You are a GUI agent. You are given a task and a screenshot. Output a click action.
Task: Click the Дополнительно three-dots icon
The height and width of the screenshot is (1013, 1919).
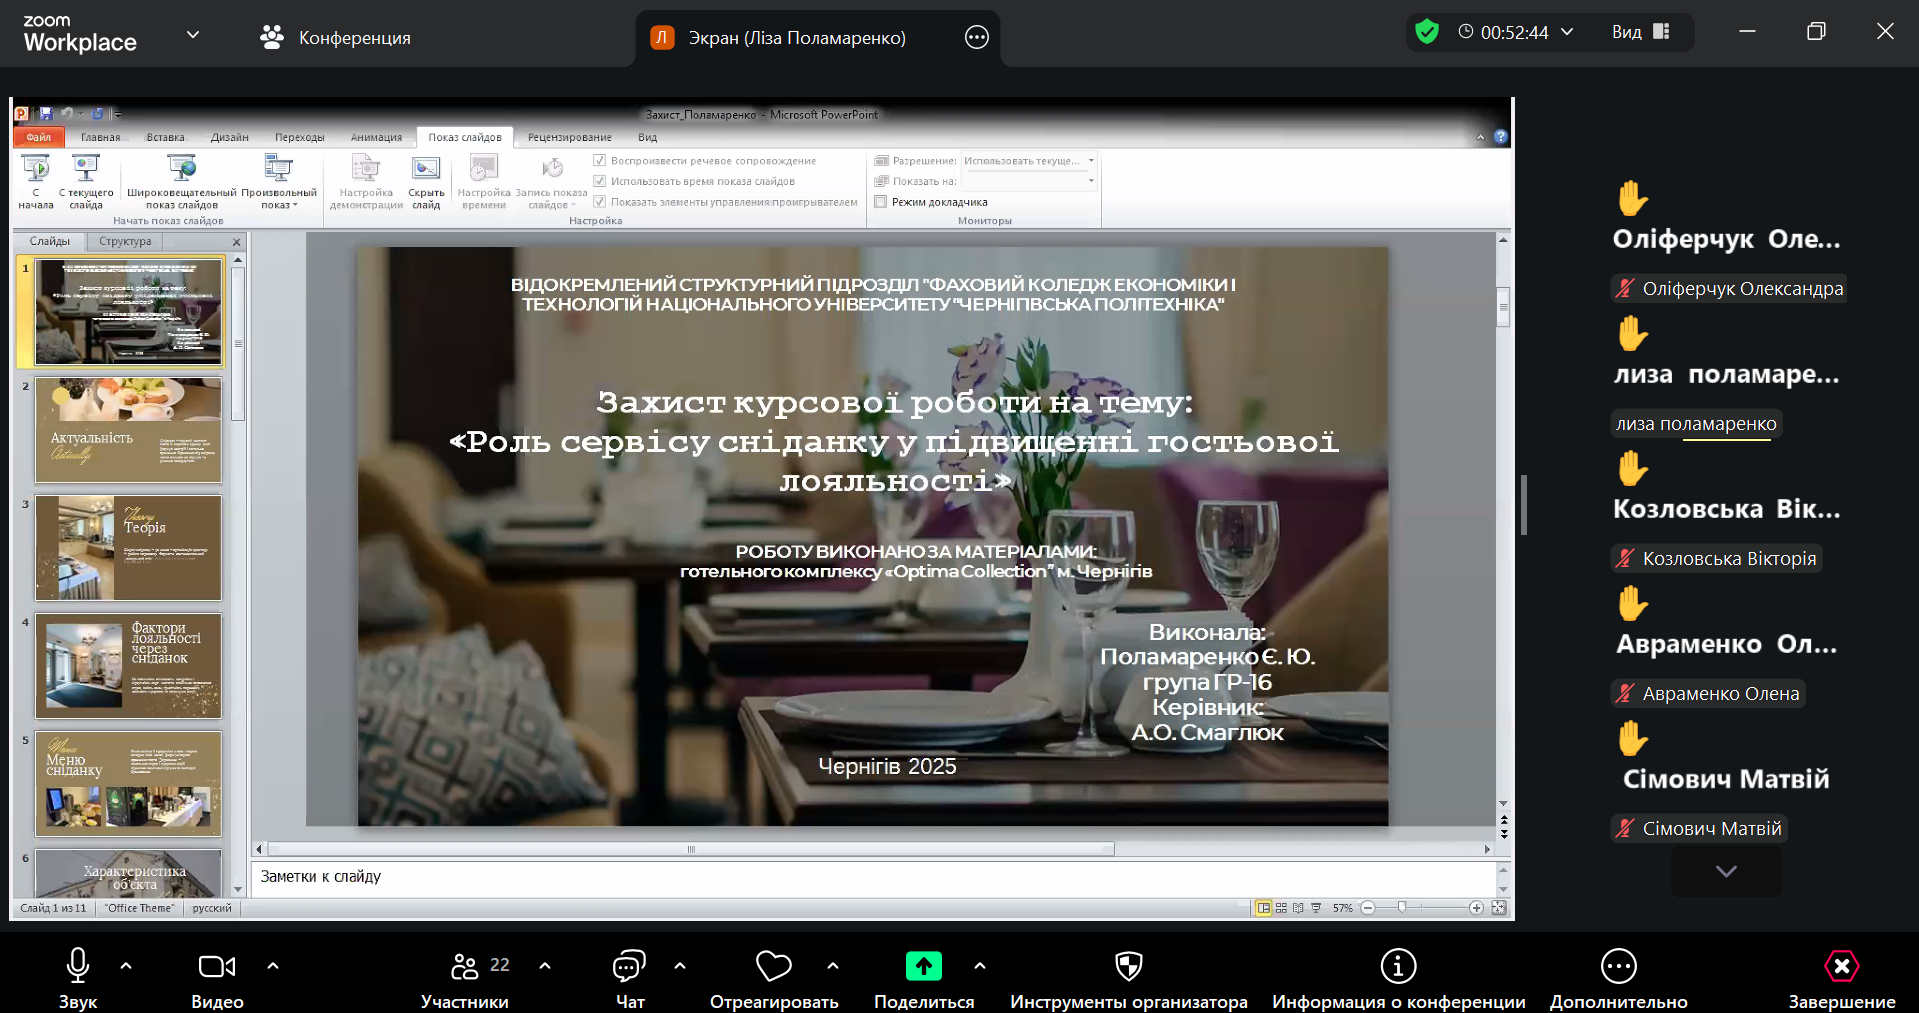tap(1618, 966)
